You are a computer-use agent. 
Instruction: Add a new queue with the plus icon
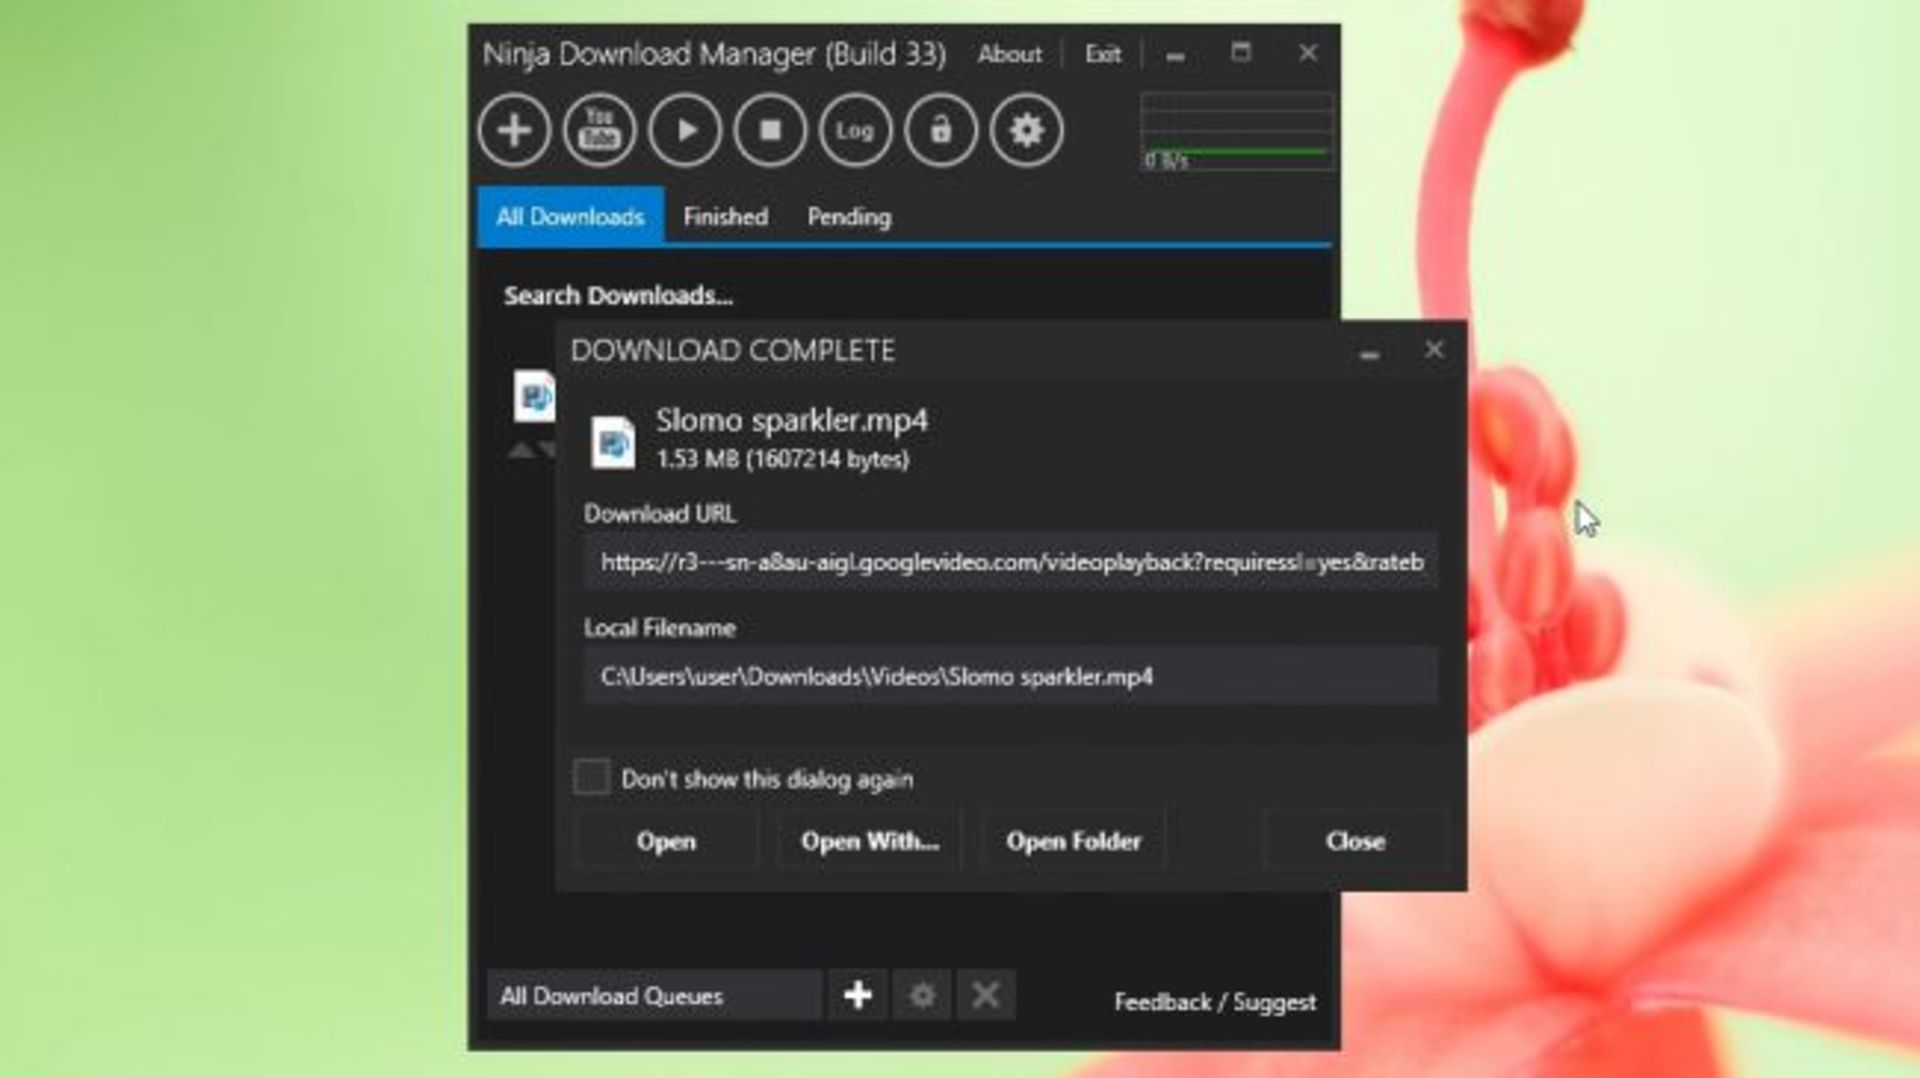click(x=857, y=994)
